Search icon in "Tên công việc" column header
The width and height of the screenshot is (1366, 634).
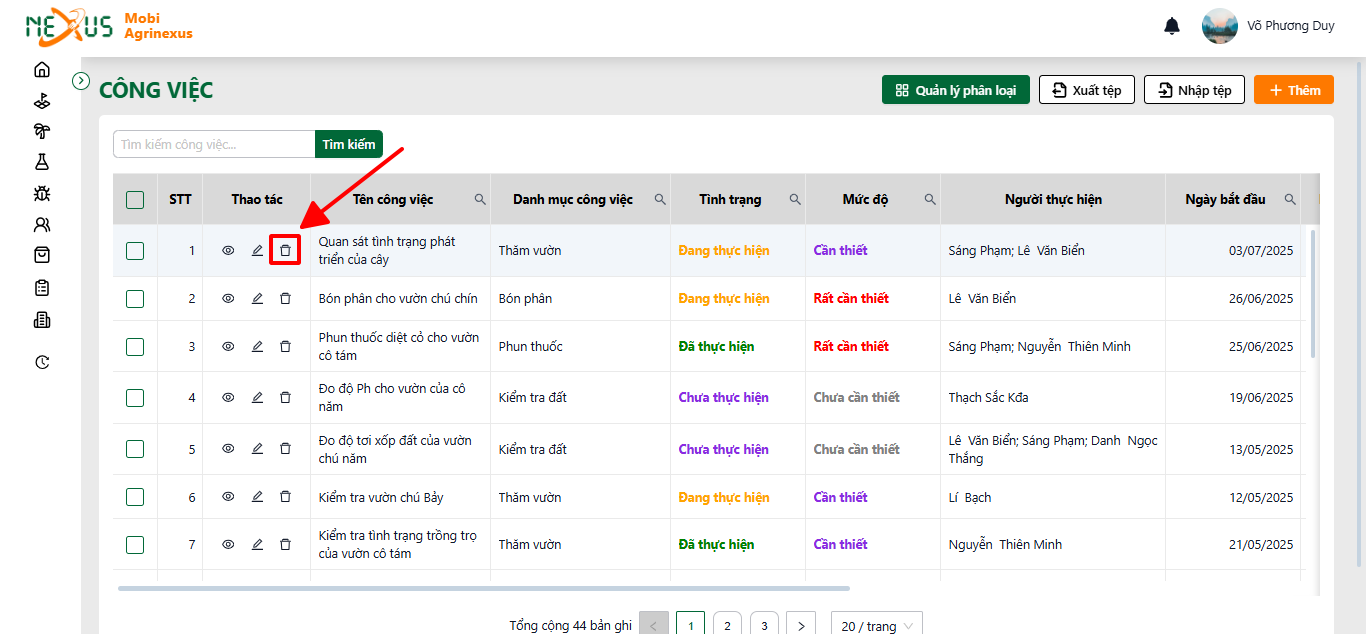coord(480,199)
